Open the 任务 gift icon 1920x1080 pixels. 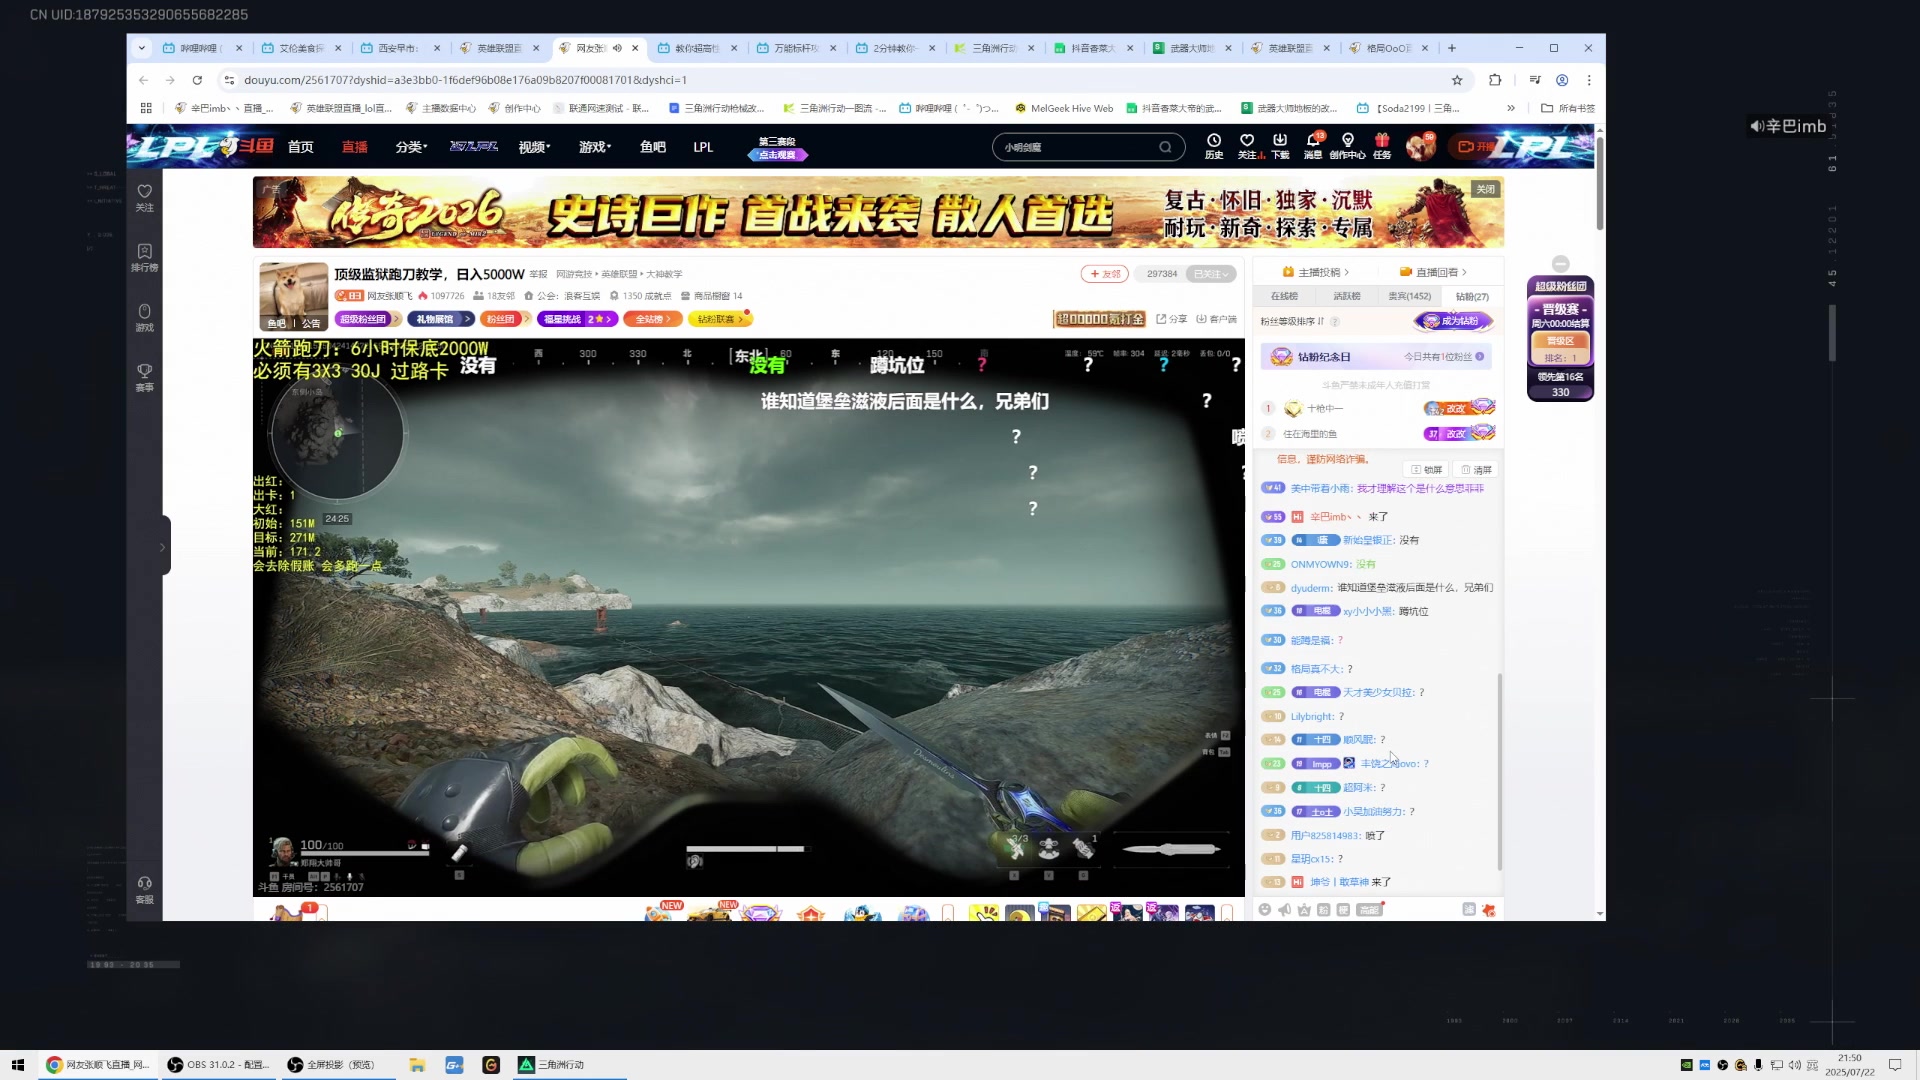pos(1382,146)
